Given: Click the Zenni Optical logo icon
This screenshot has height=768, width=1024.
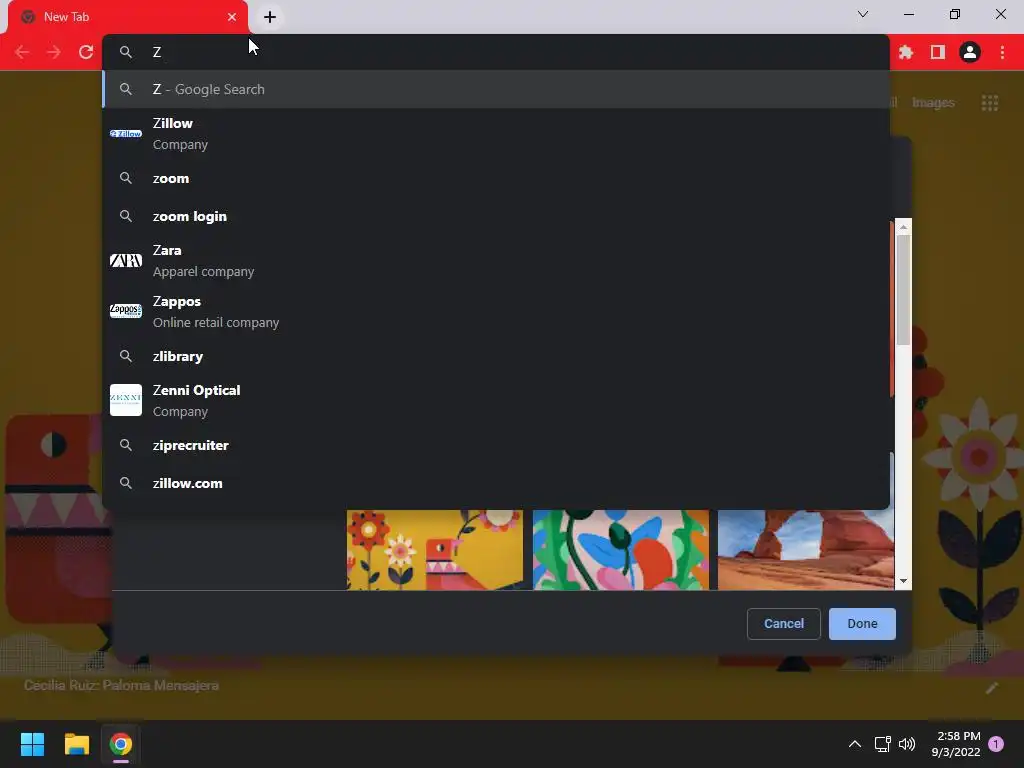Looking at the screenshot, I should (x=126, y=400).
